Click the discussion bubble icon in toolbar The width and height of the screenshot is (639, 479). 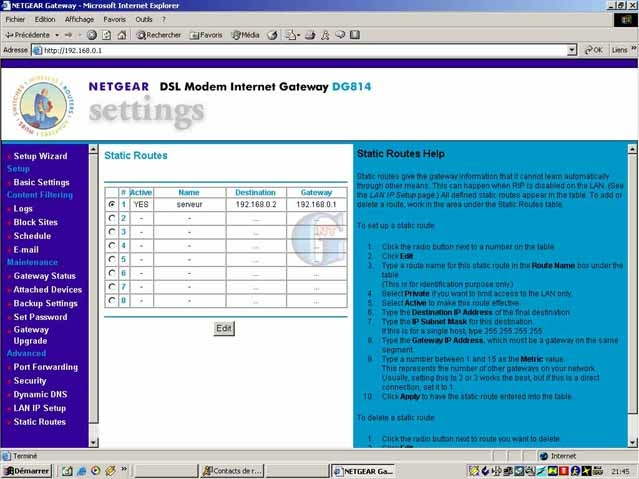pyautogui.click(x=340, y=35)
